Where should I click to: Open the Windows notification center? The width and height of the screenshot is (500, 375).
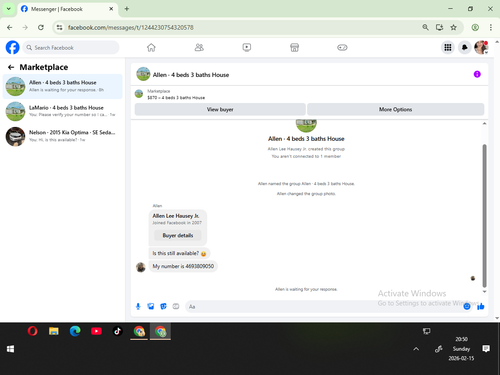coord(486,349)
